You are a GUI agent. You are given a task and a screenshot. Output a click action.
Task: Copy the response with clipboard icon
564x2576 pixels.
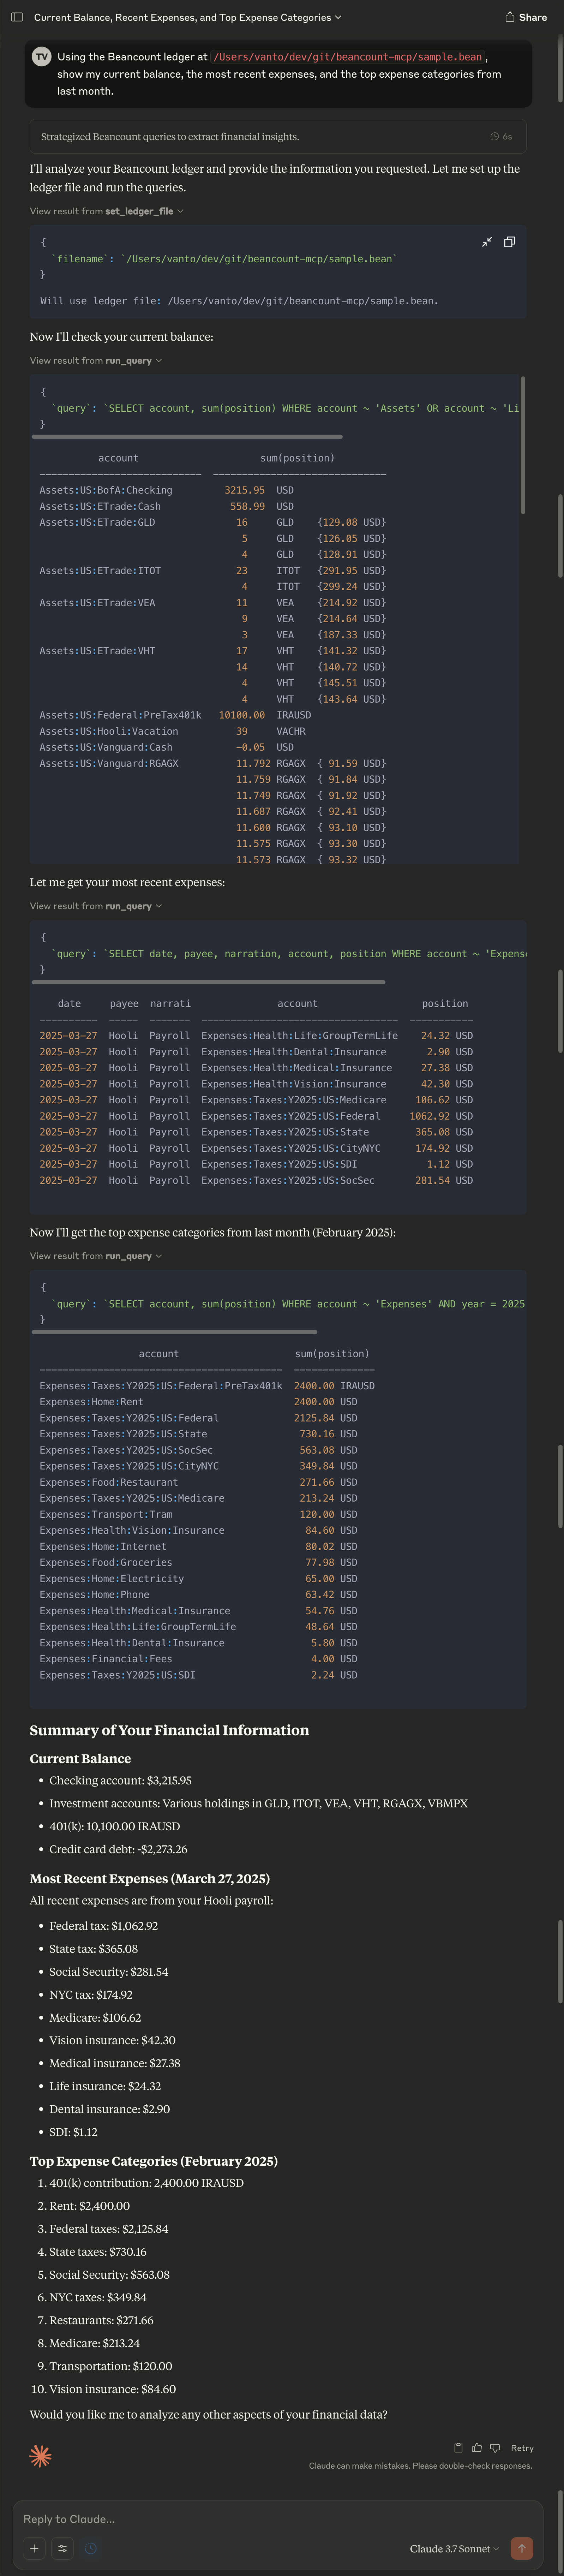[458, 2448]
